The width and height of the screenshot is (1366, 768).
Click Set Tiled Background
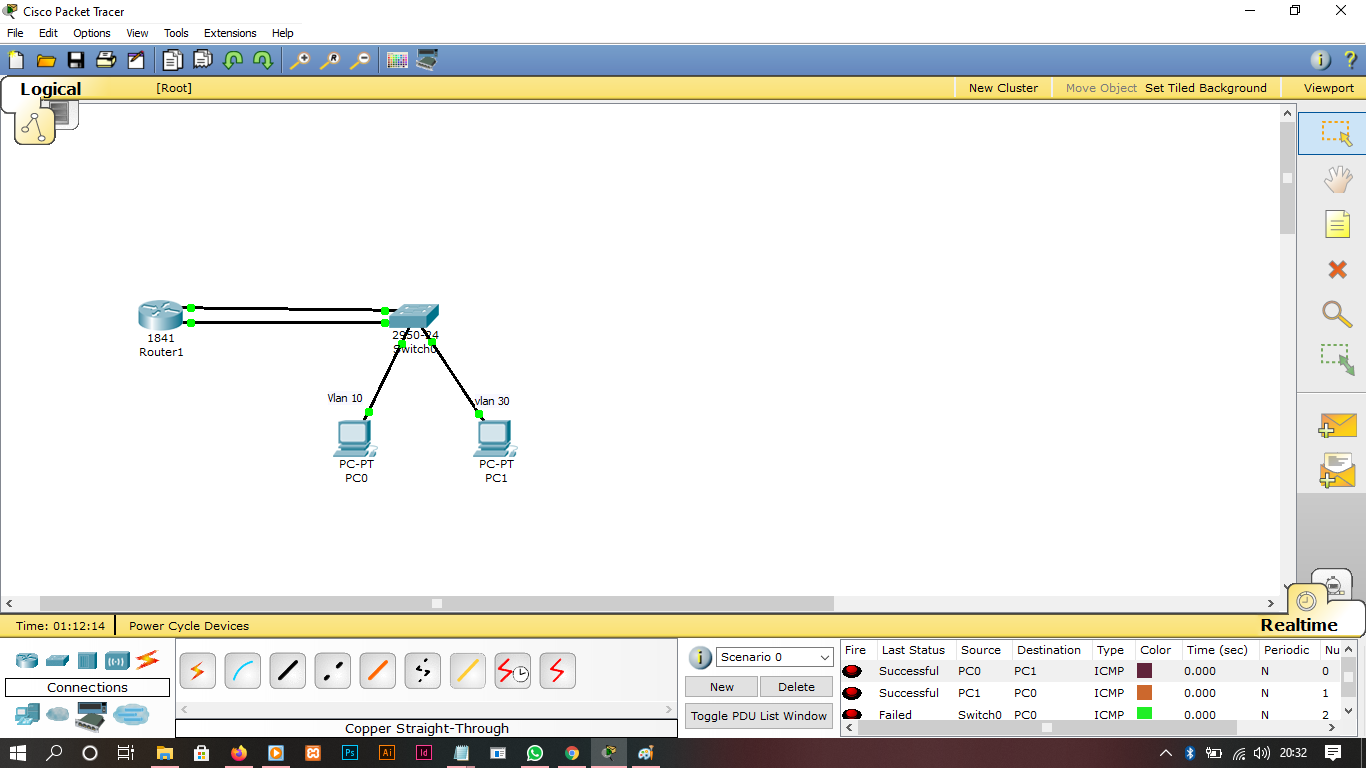pos(1205,88)
